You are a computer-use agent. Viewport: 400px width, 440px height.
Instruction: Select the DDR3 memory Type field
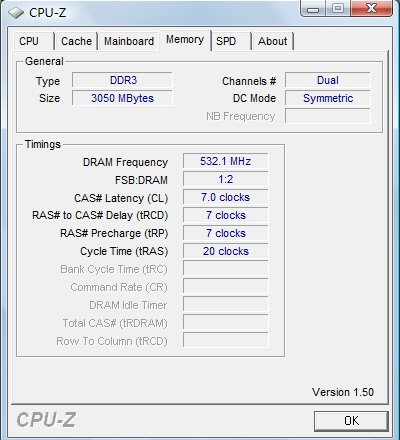pyautogui.click(x=122, y=80)
